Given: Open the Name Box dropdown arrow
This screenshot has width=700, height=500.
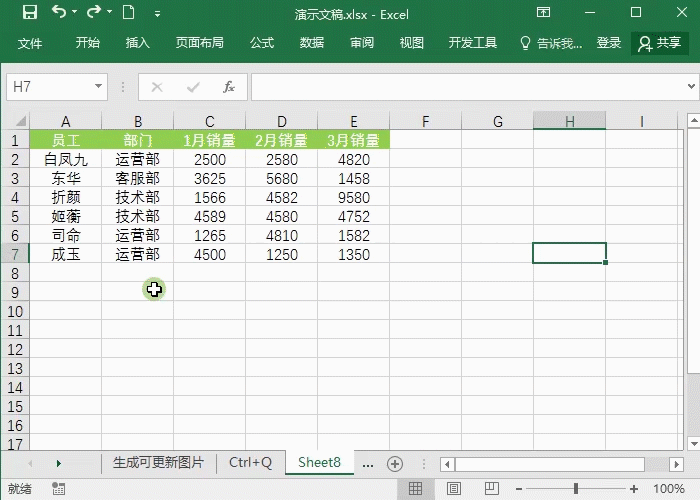Looking at the screenshot, I should pyautogui.click(x=98, y=87).
